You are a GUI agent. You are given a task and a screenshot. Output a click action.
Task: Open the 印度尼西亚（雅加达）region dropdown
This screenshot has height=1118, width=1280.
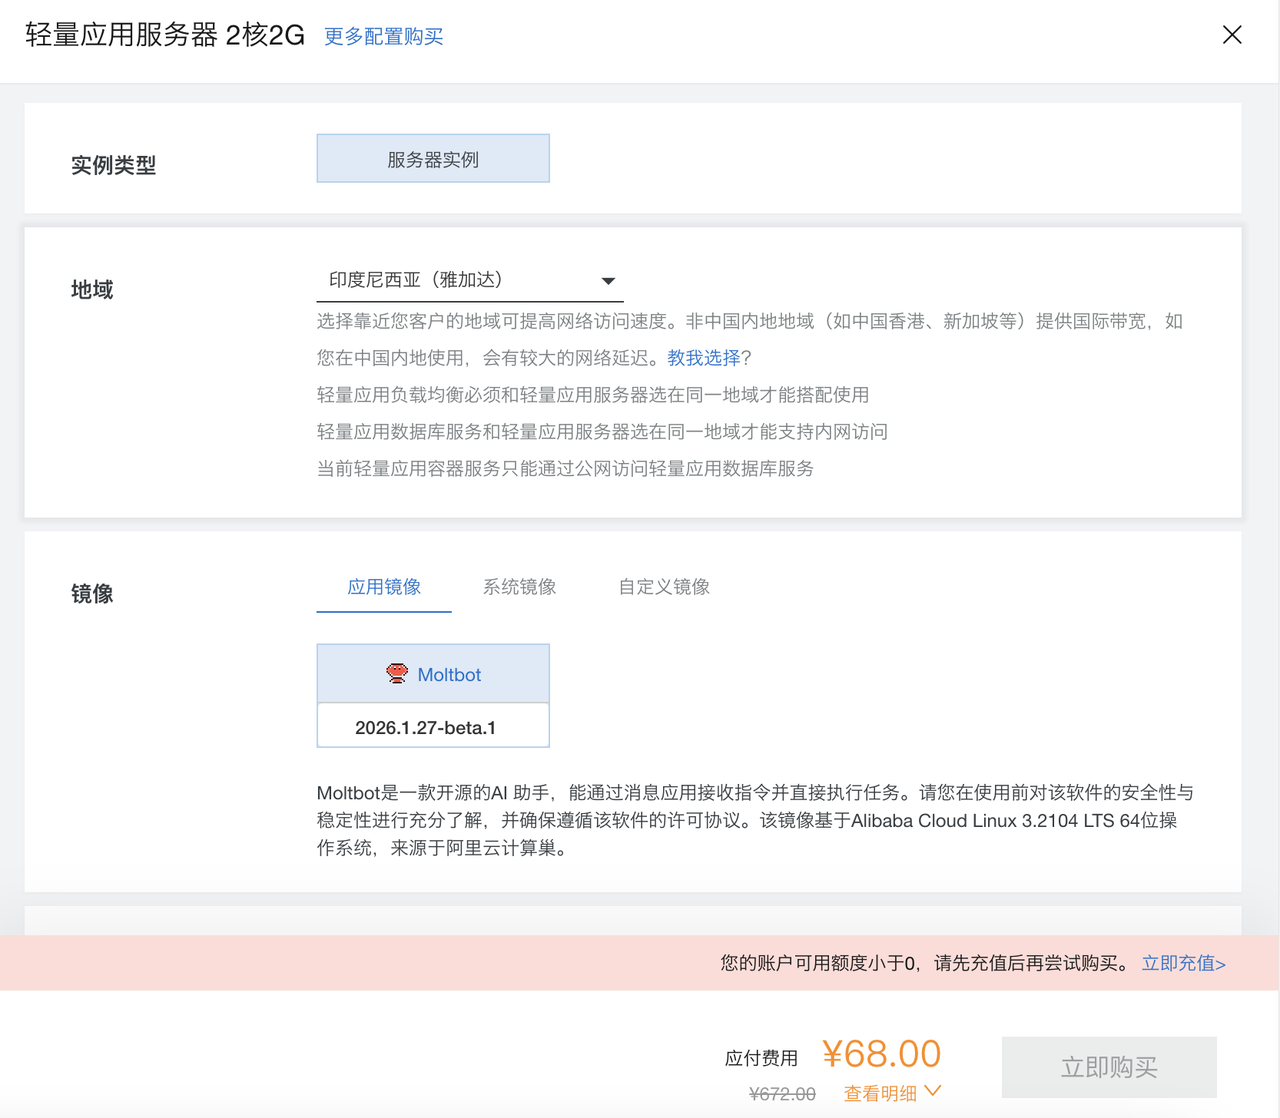pos(470,280)
